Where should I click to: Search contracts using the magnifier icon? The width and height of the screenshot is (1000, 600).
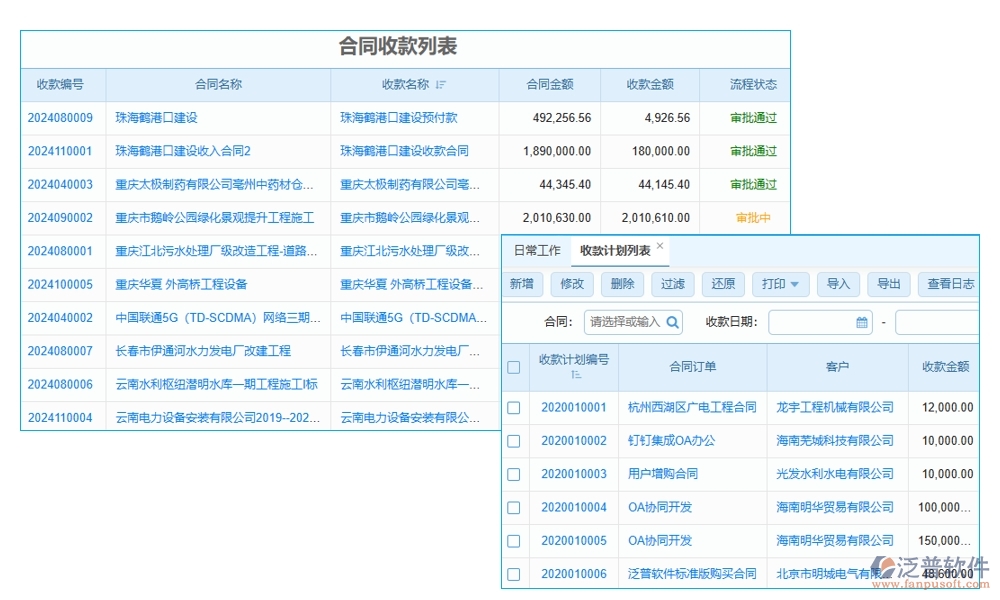pyautogui.click(x=673, y=322)
